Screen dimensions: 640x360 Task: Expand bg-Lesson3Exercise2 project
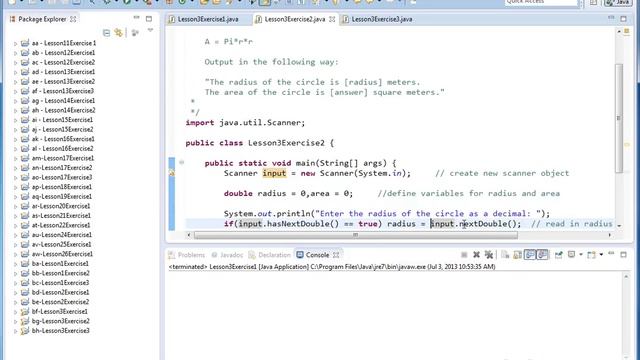coord(16,321)
